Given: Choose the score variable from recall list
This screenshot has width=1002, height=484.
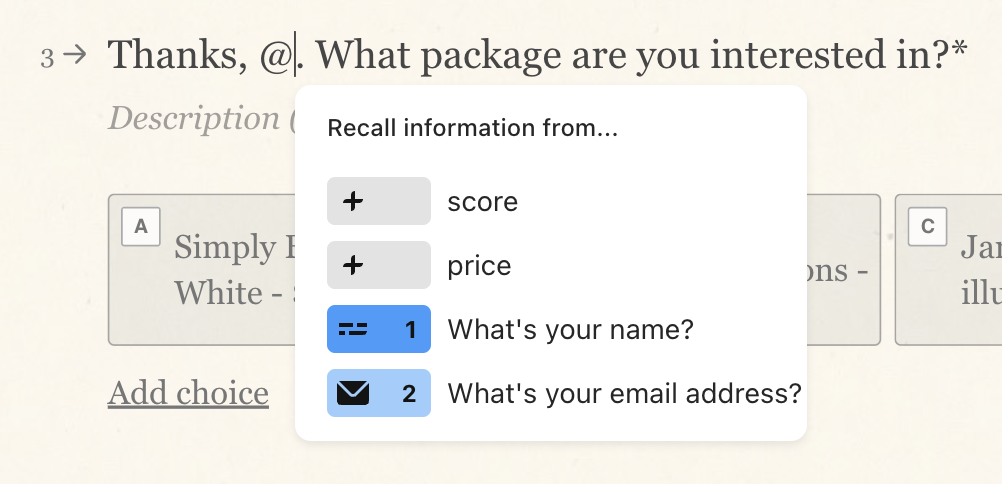Looking at the screenshot, I should coord(482,201).
